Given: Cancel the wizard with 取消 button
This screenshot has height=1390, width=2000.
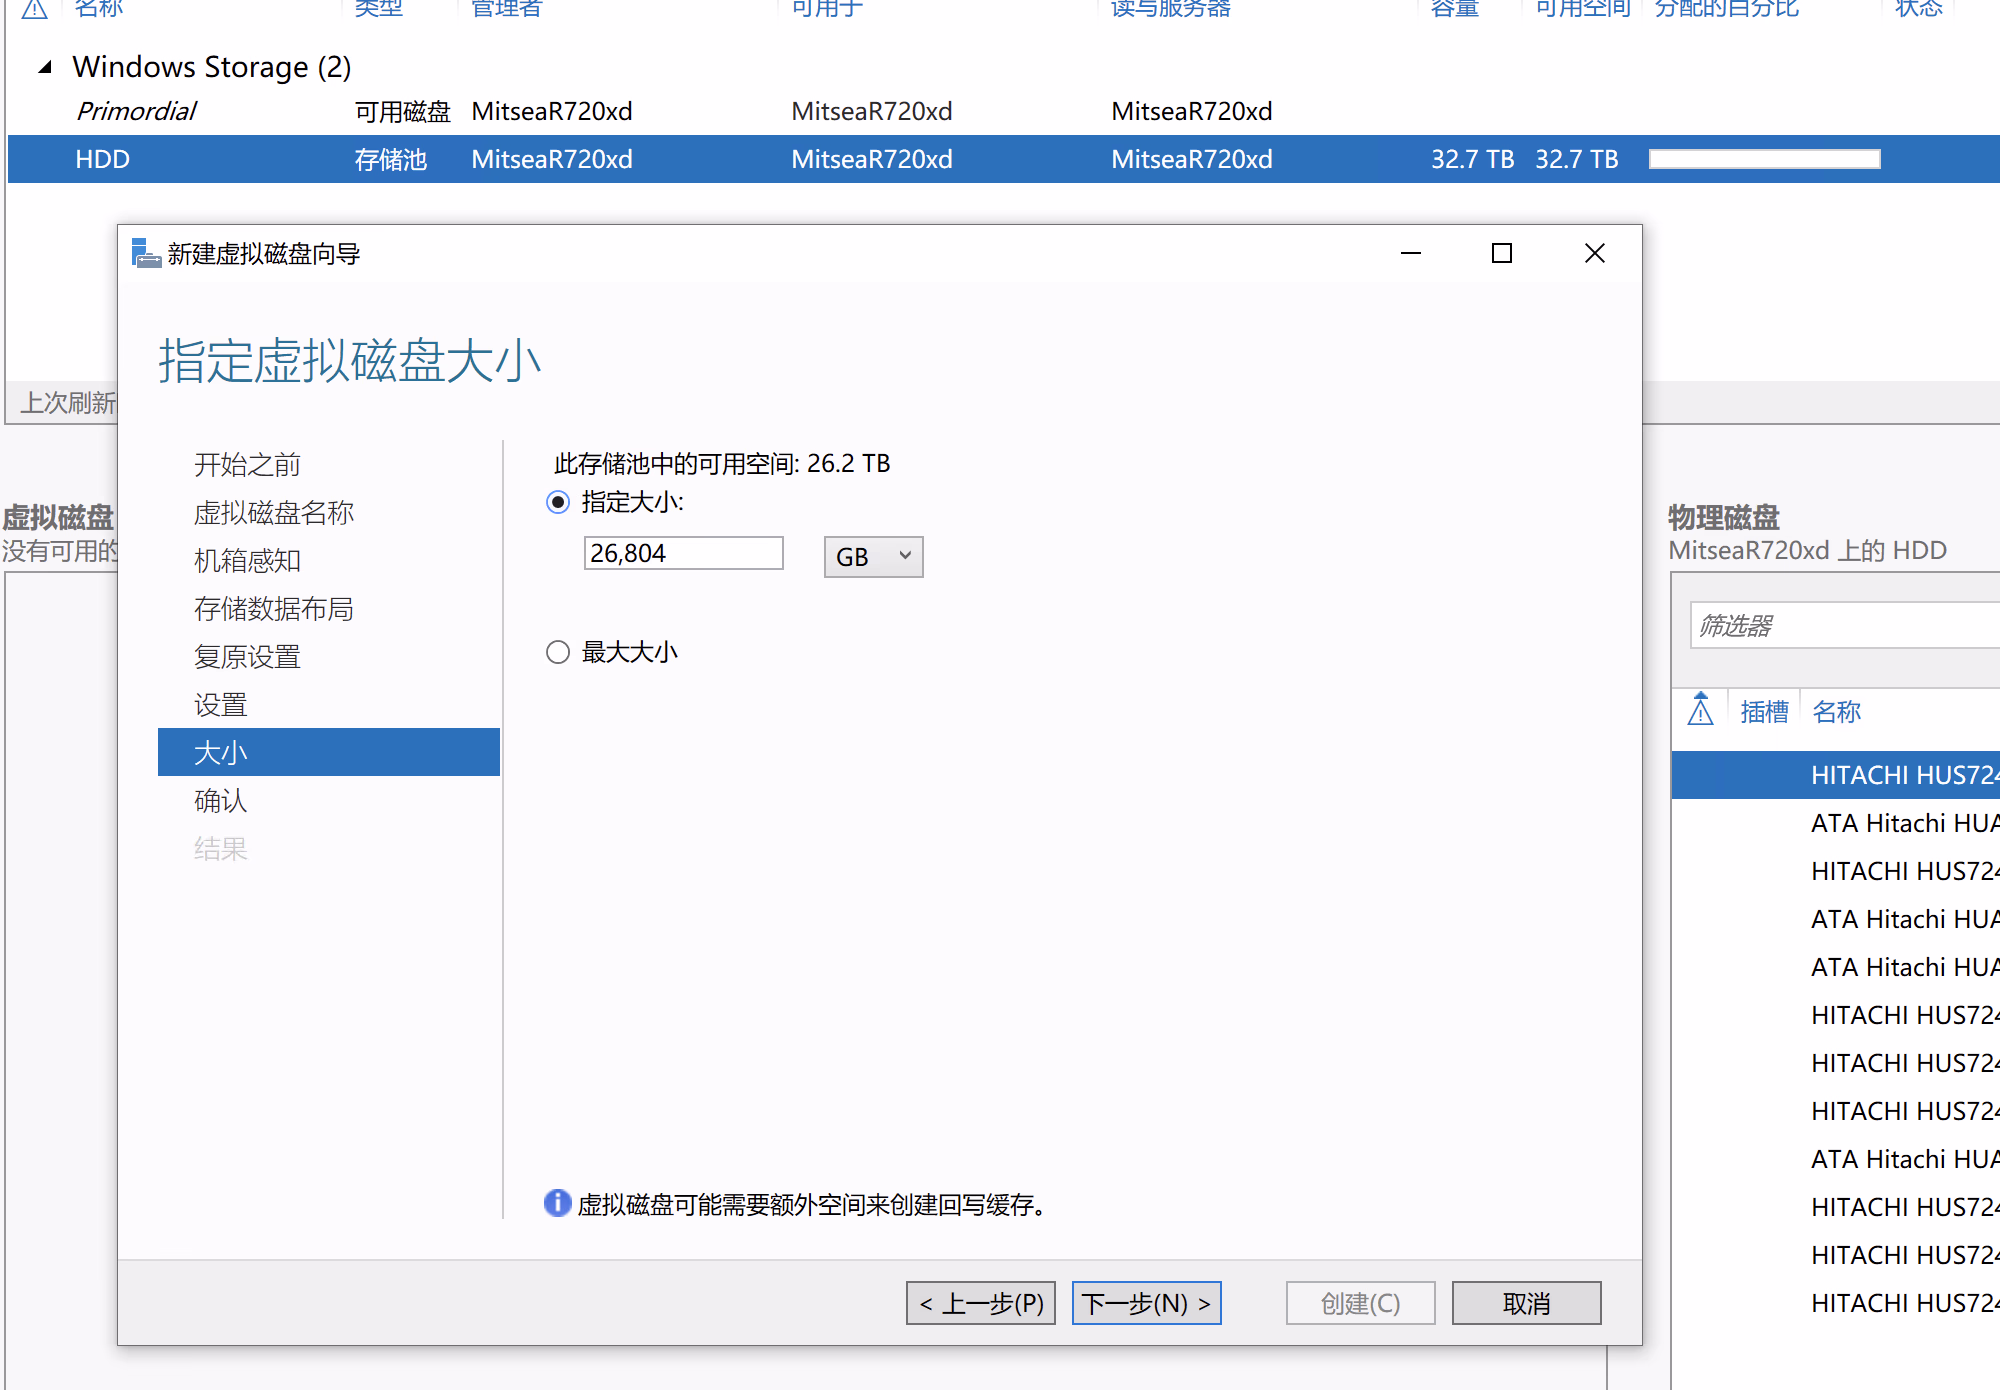Looking at the screenshot, I should click(1526, 1303).
